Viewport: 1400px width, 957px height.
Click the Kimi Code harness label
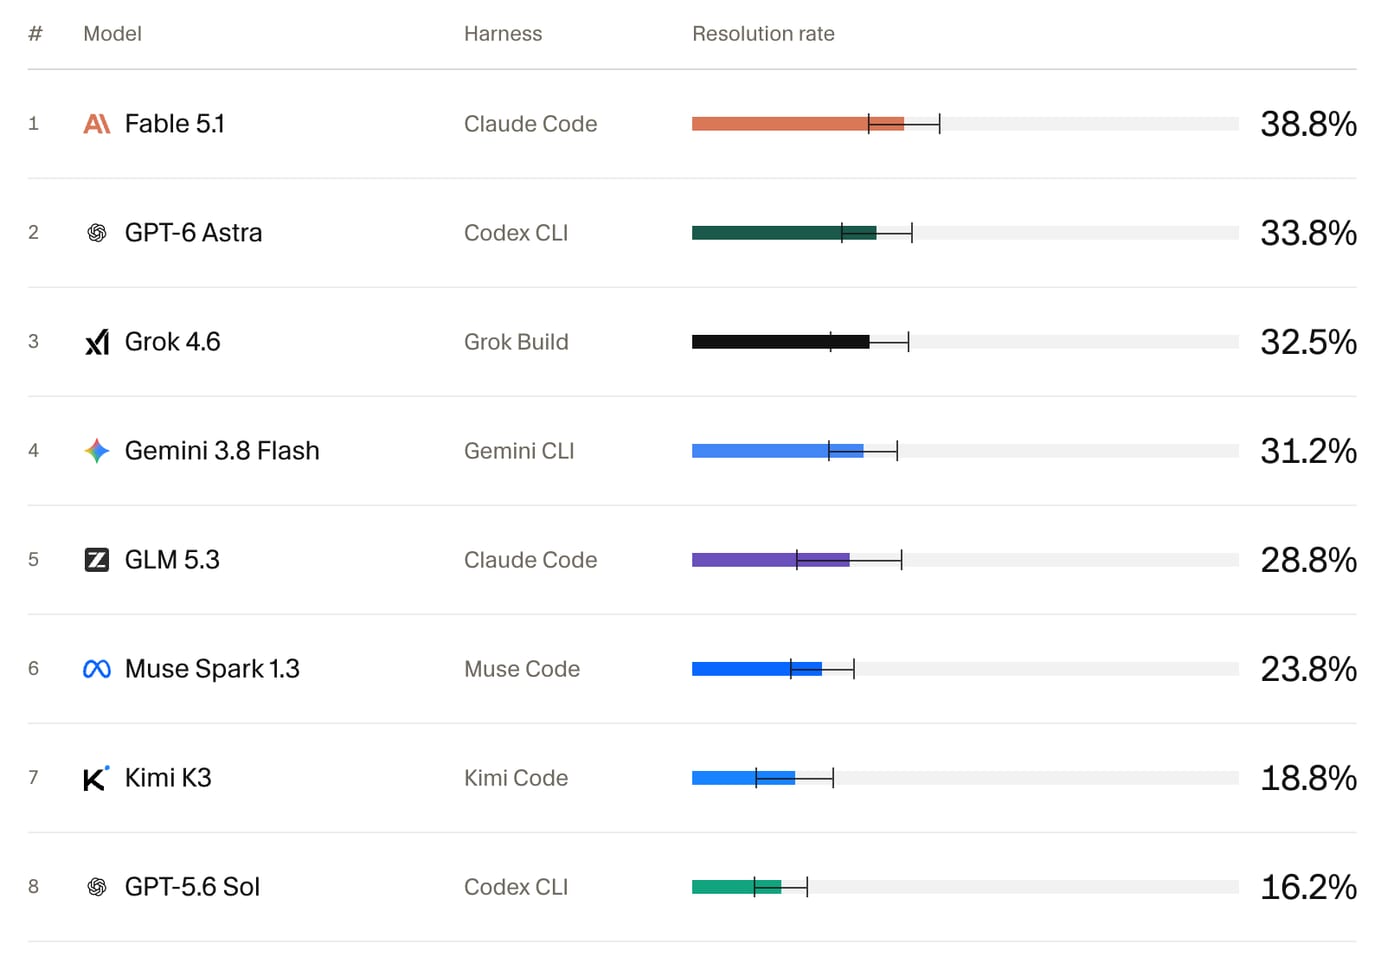click(x=516, y=778)
